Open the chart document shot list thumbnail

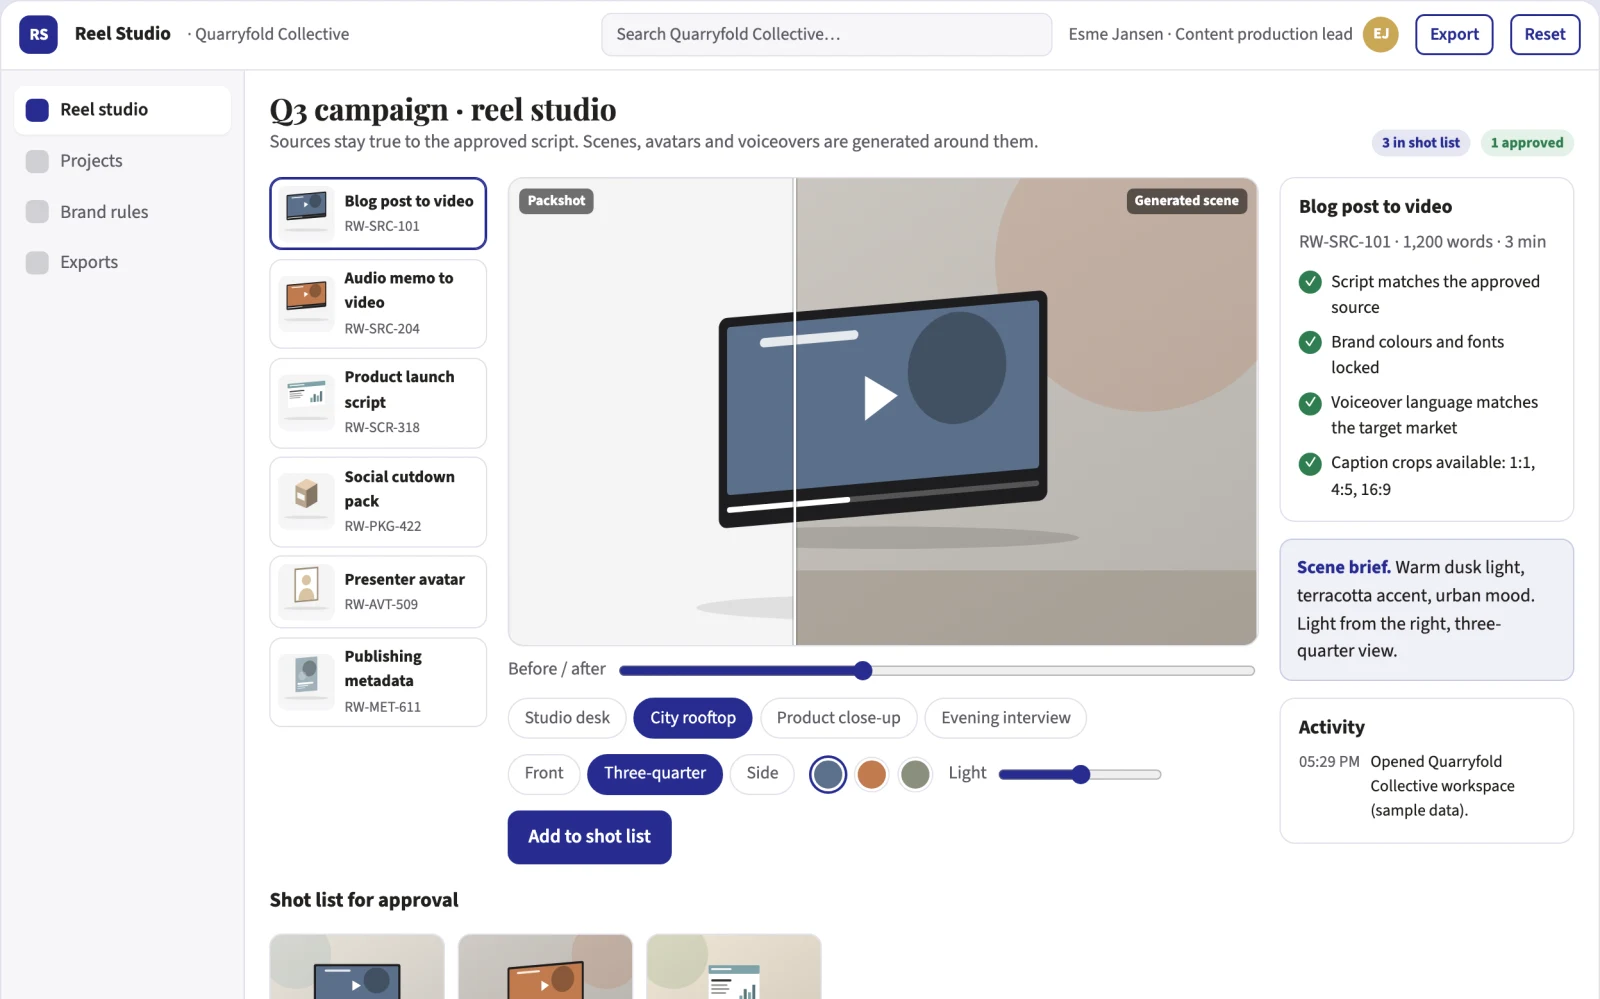pos(733,967)
